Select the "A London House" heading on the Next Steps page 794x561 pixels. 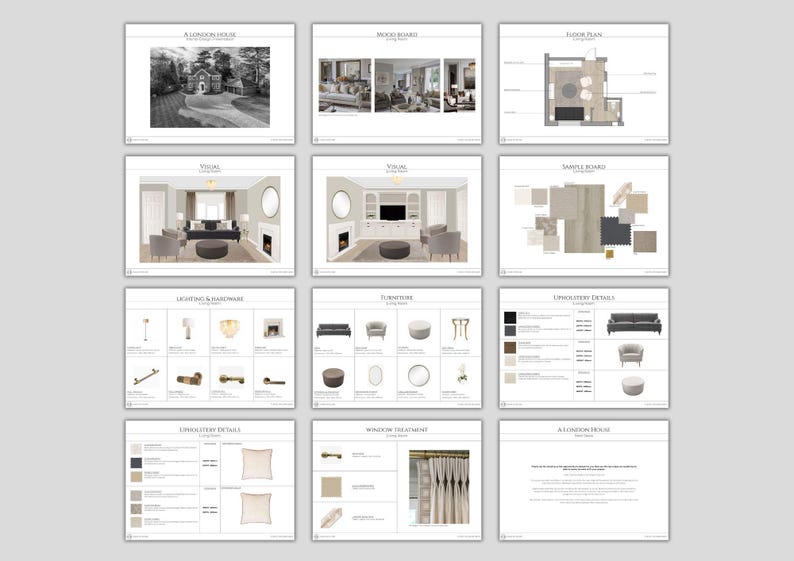584,429
